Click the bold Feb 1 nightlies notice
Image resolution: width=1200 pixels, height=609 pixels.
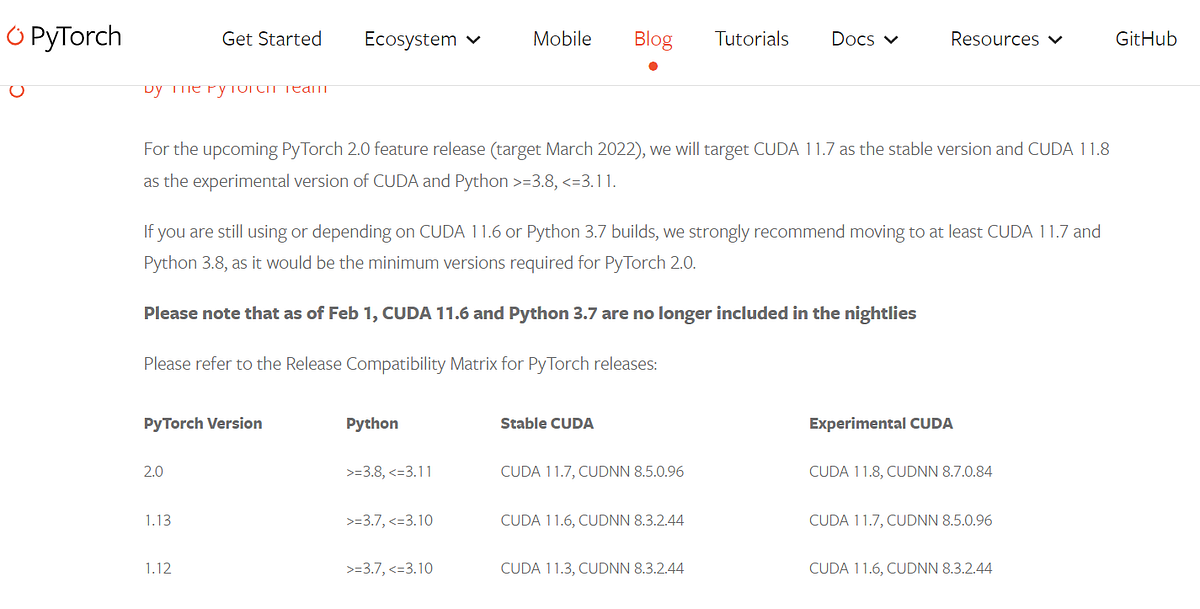[530, 313]
